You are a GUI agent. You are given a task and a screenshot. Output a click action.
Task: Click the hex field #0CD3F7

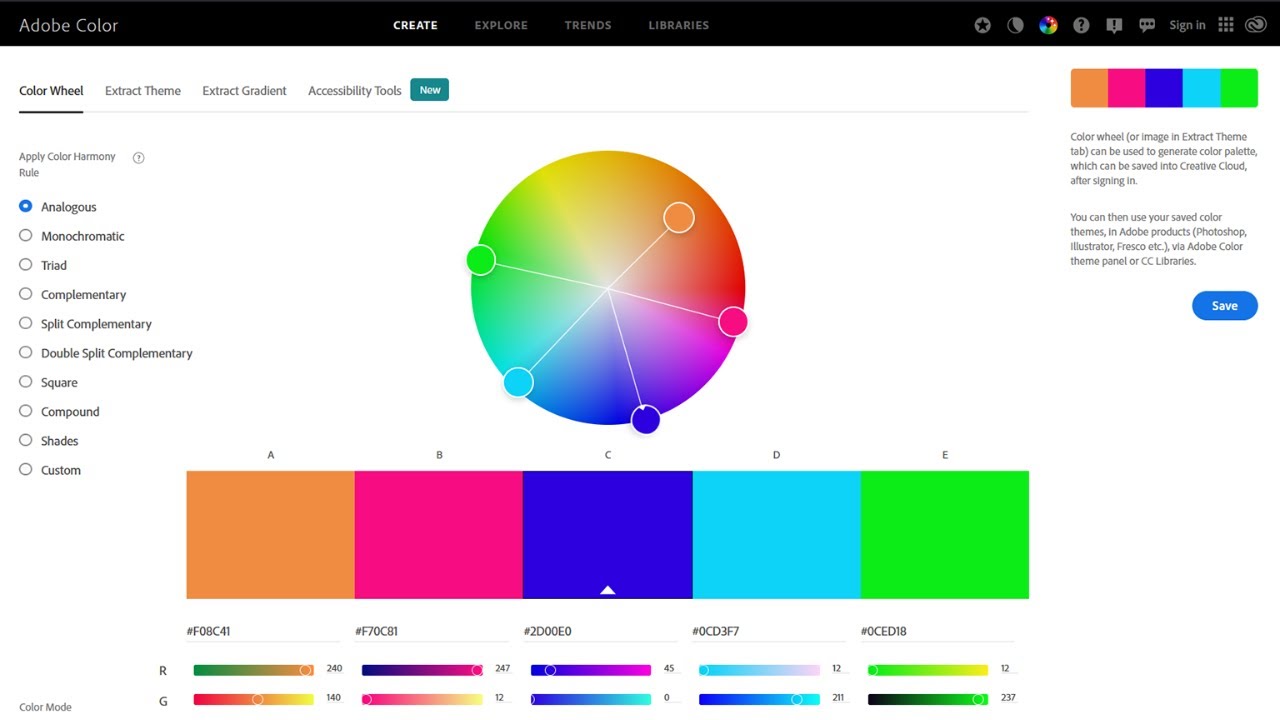pos(769,631)
